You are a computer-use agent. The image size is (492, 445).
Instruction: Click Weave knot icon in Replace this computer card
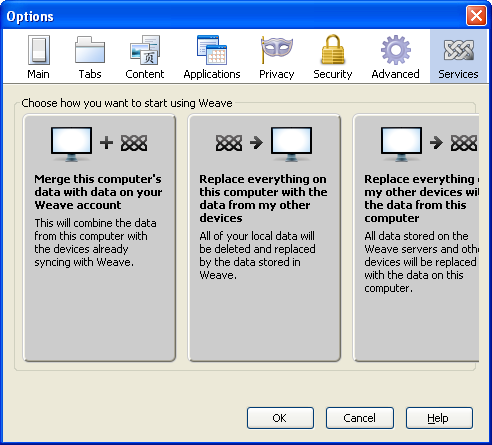pyautogui.click(x=229, y=143)
